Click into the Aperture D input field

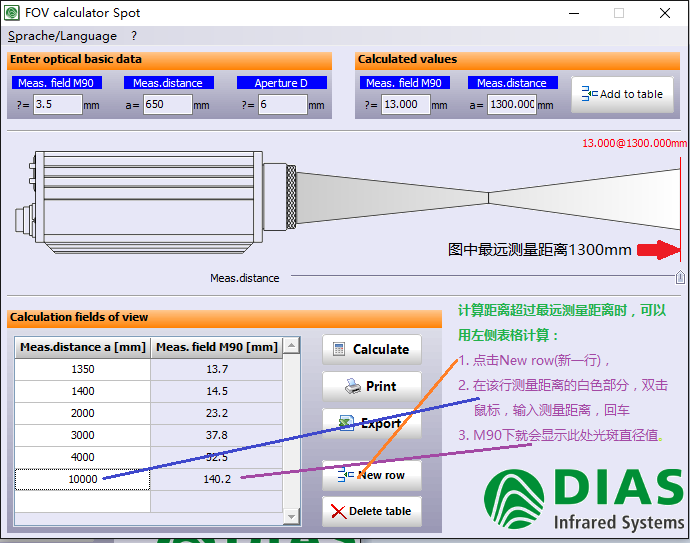tap(280, 104)
